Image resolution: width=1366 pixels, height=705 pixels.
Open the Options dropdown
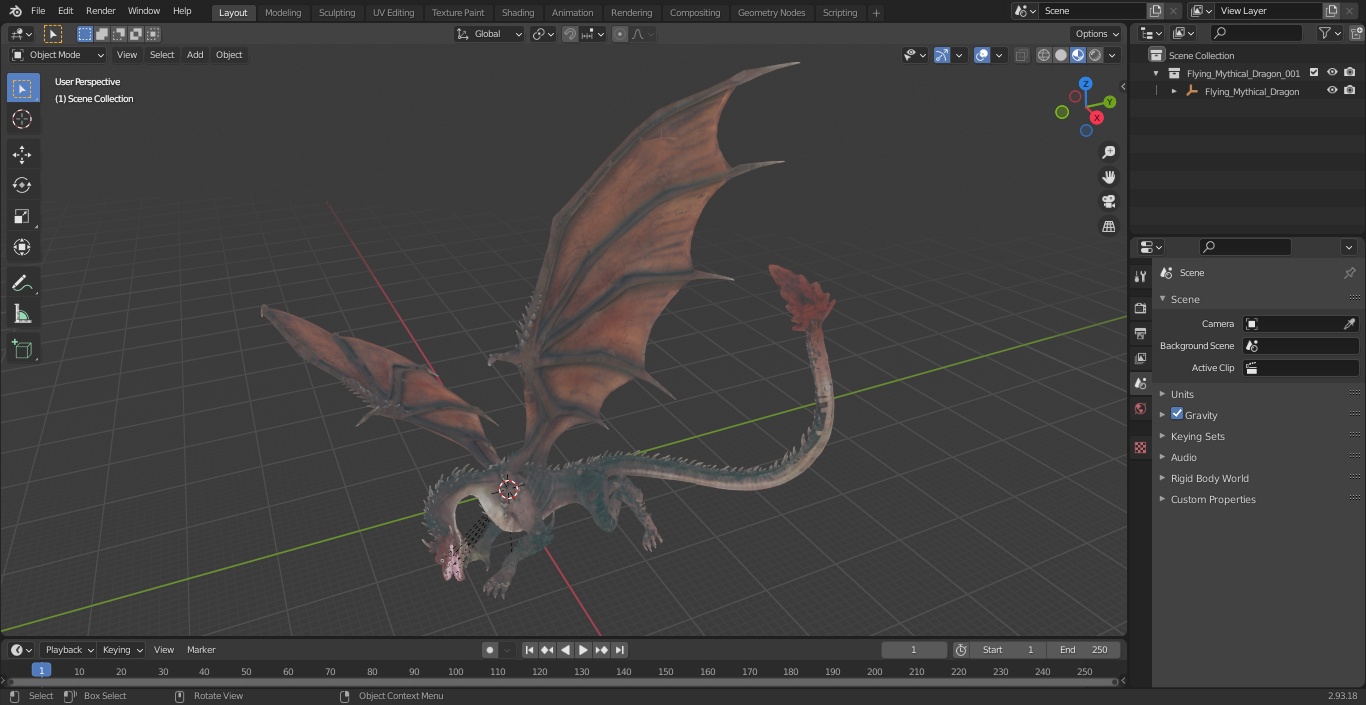point(1098,34)
